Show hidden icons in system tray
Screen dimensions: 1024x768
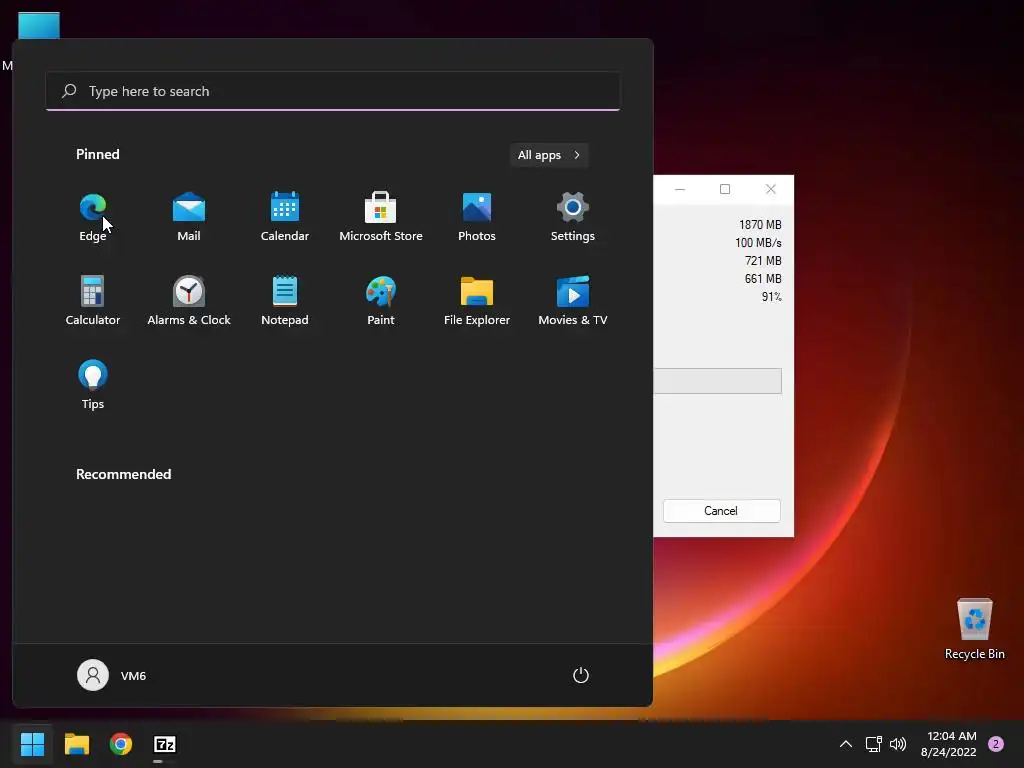tap(845, 744)
